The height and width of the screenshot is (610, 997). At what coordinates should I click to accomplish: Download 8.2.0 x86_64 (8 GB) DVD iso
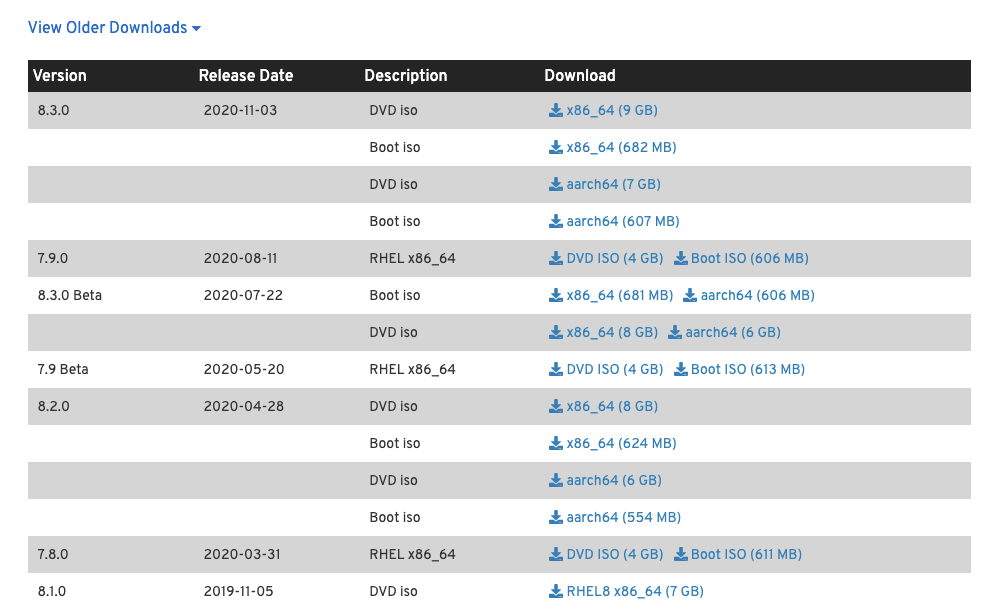click(x=611, y=407)
